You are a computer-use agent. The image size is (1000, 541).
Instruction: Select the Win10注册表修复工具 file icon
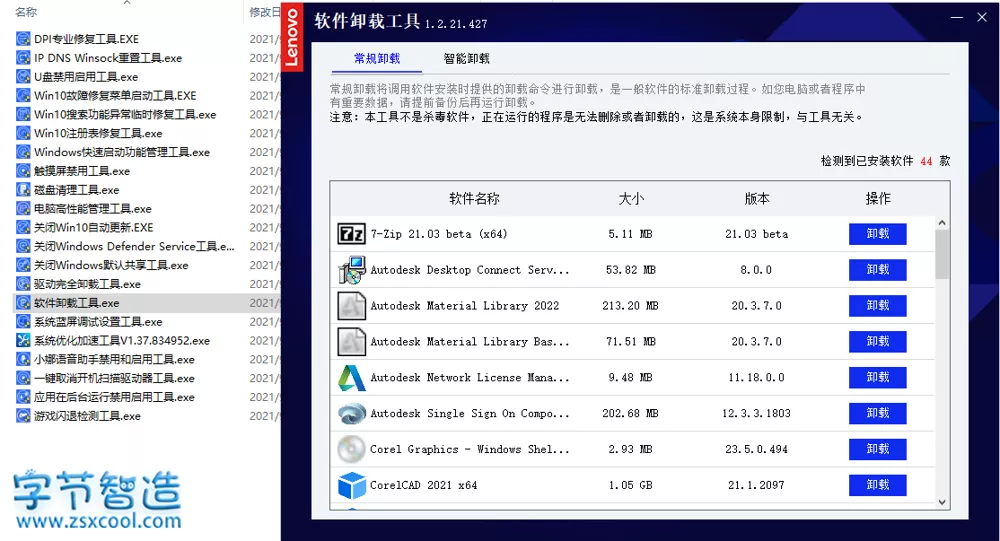[x=23, y=133]
